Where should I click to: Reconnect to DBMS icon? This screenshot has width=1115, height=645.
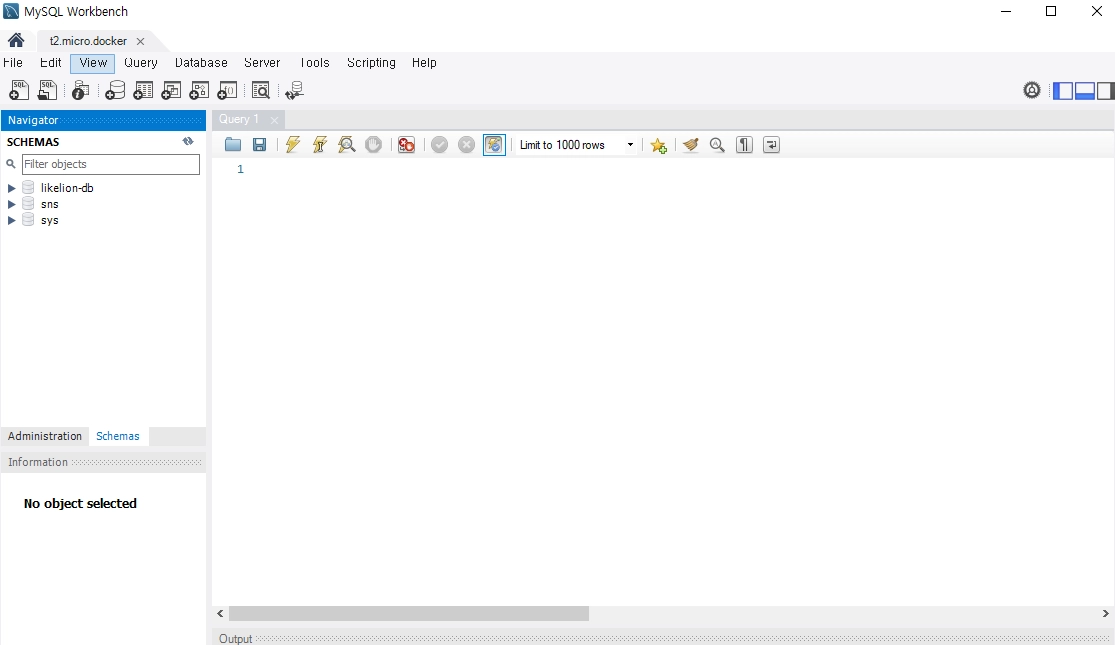coord(294,90)
